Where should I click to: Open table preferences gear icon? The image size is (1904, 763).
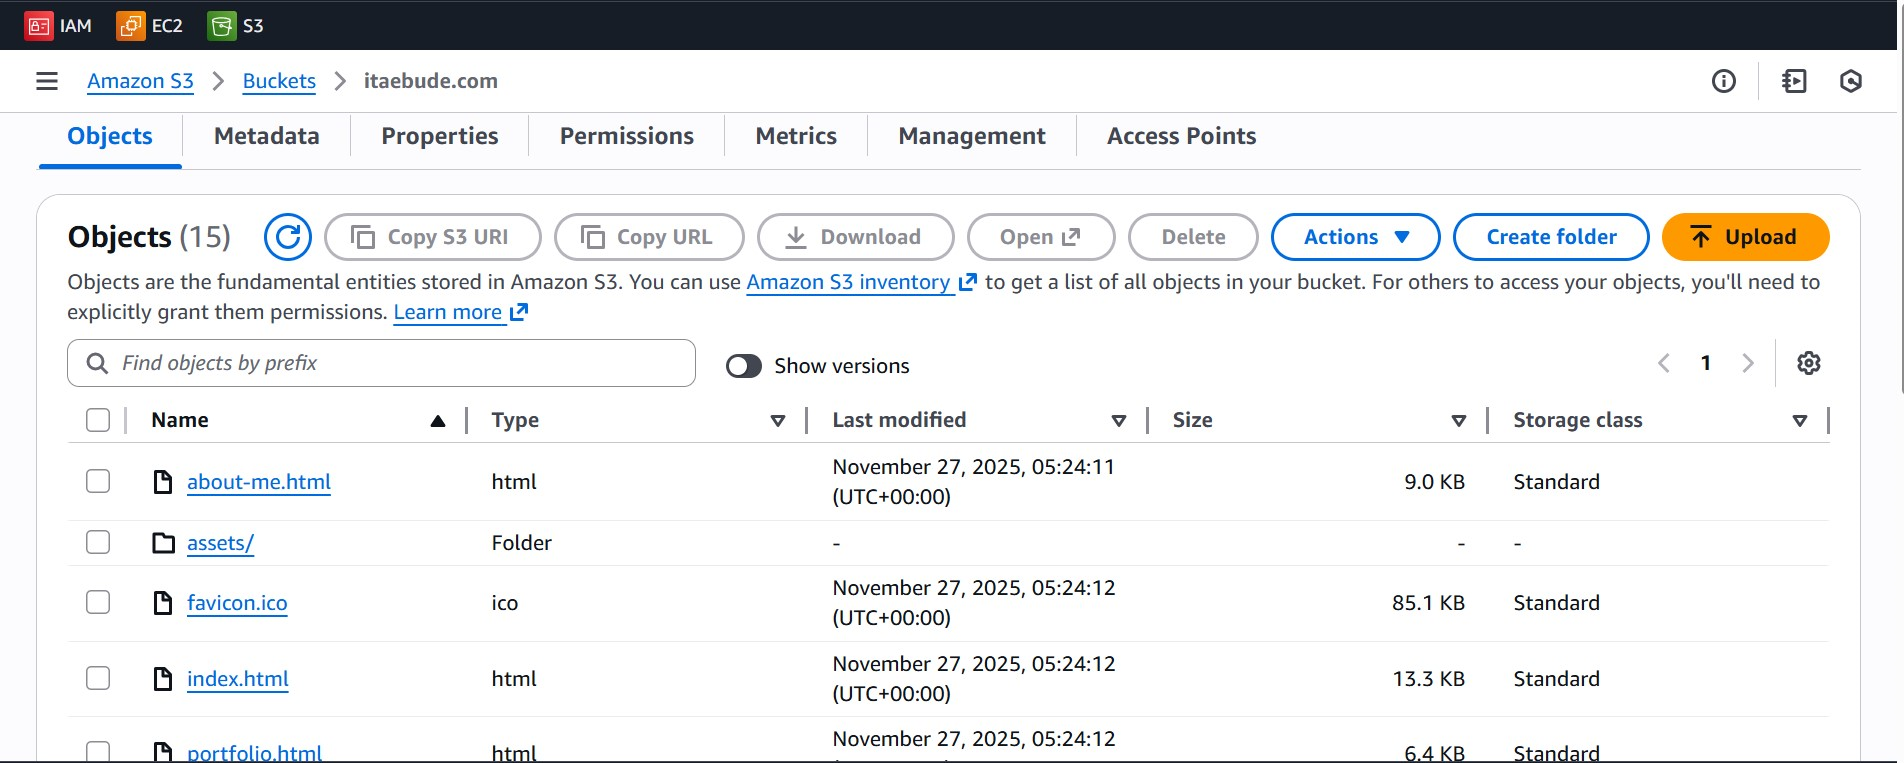point(1808,363)
